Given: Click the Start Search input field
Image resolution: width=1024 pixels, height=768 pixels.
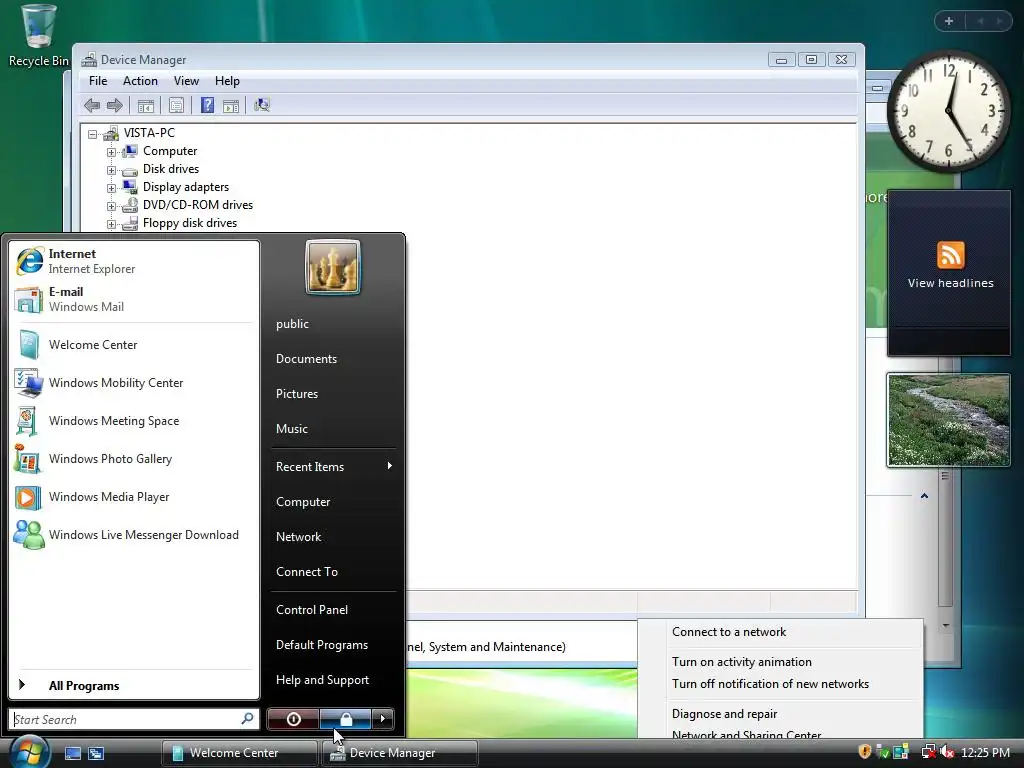Looking at the screenshot, I should point(134,719).
